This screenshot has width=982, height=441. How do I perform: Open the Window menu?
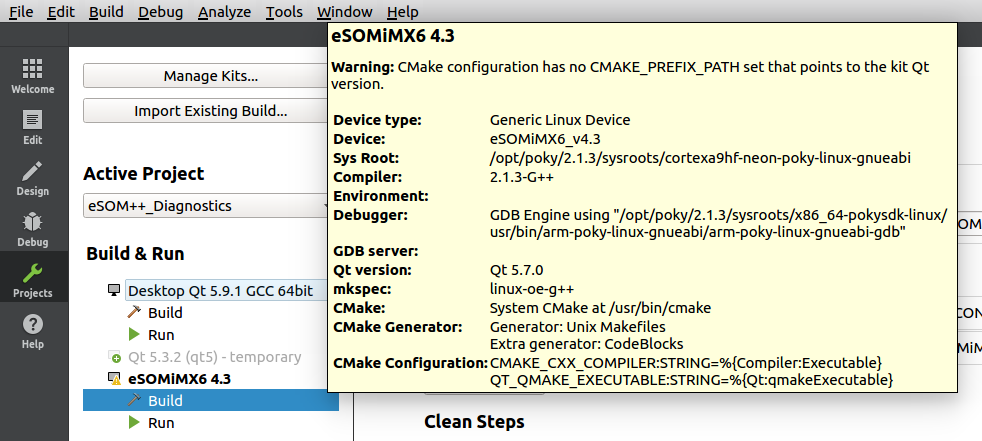coord(344,12)
